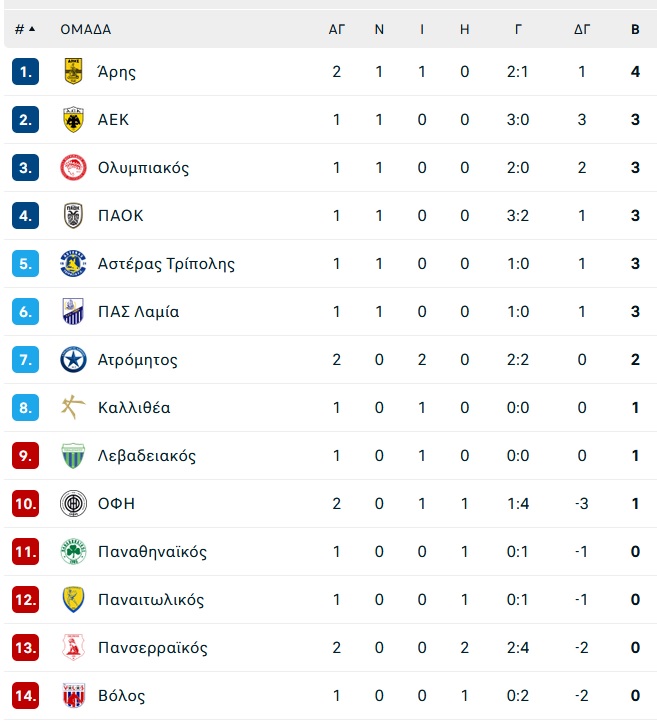Click the ΔΓ goal difference header
The width and height of the screenshot is (657, 726).
pos(582,30)
